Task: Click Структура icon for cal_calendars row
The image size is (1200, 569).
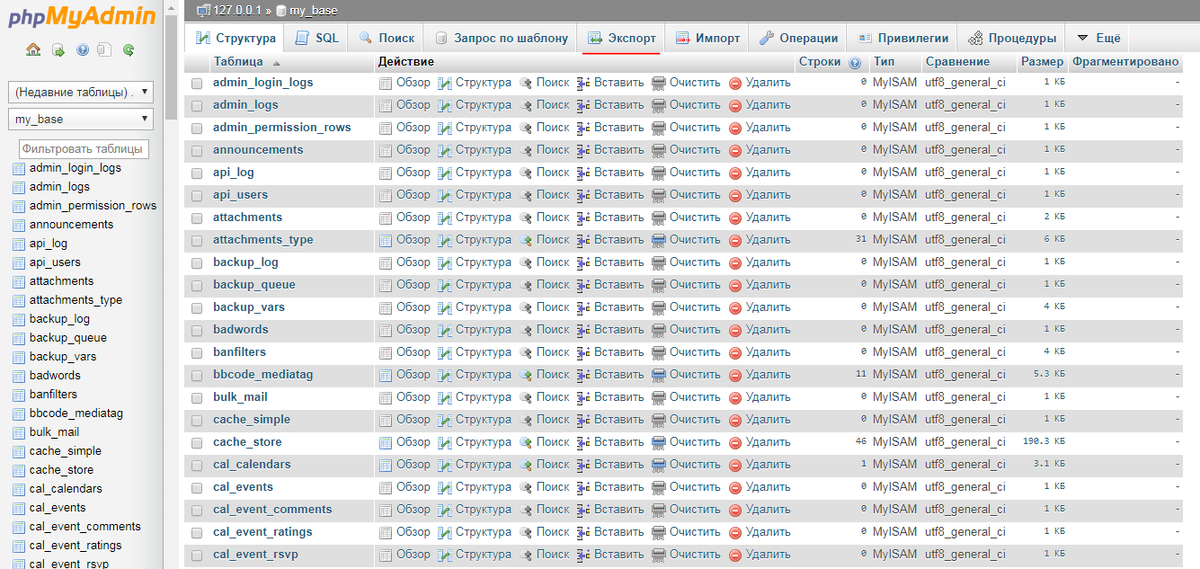Action: coord(445,465)
